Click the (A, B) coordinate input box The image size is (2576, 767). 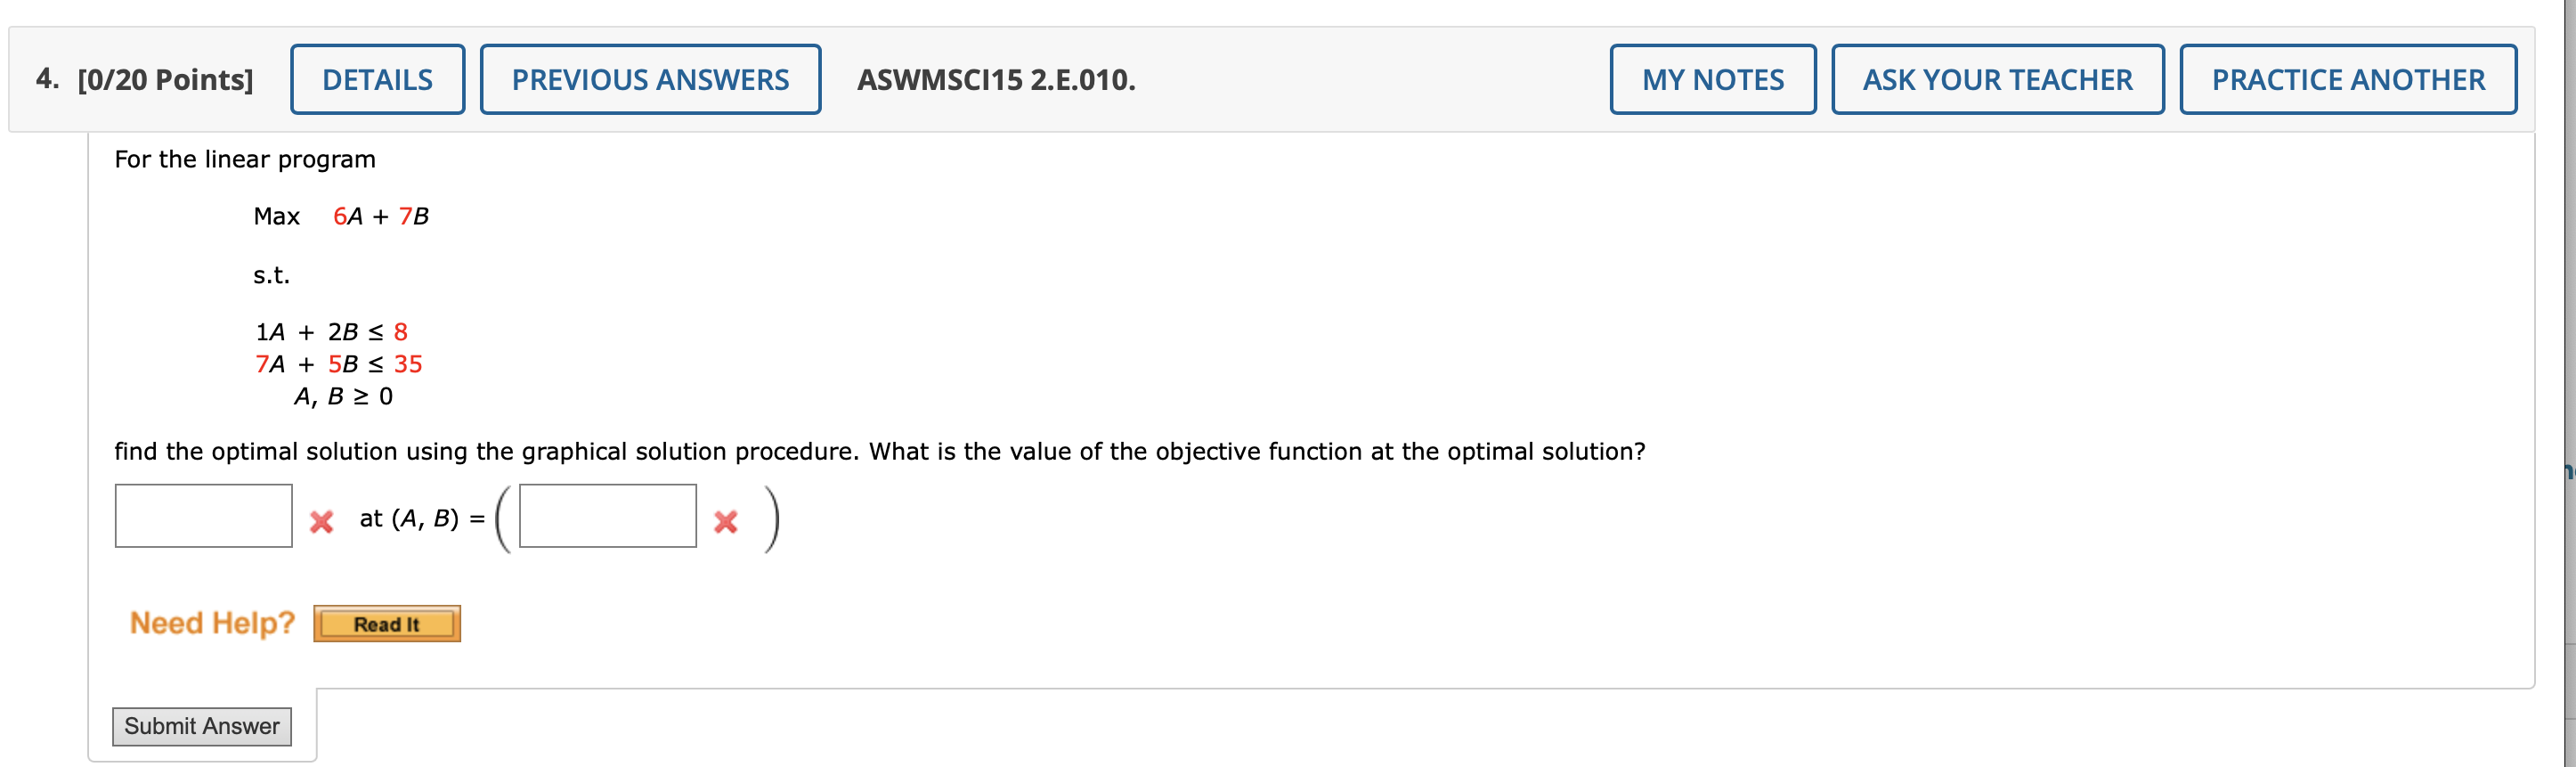606,518
